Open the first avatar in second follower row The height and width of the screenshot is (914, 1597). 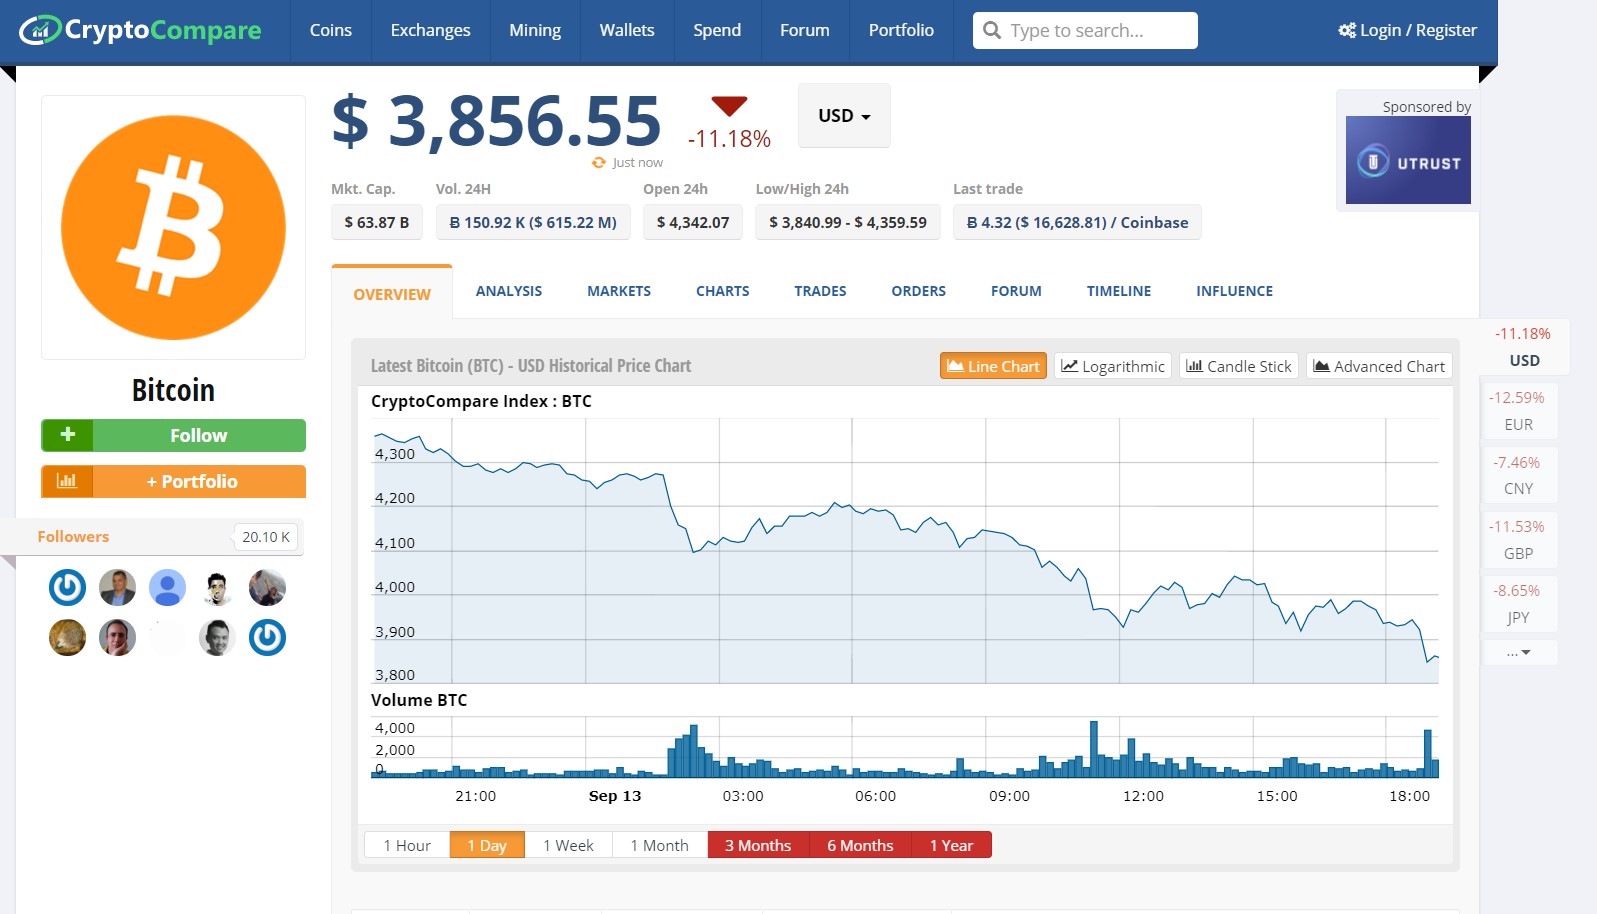[67, 637]
